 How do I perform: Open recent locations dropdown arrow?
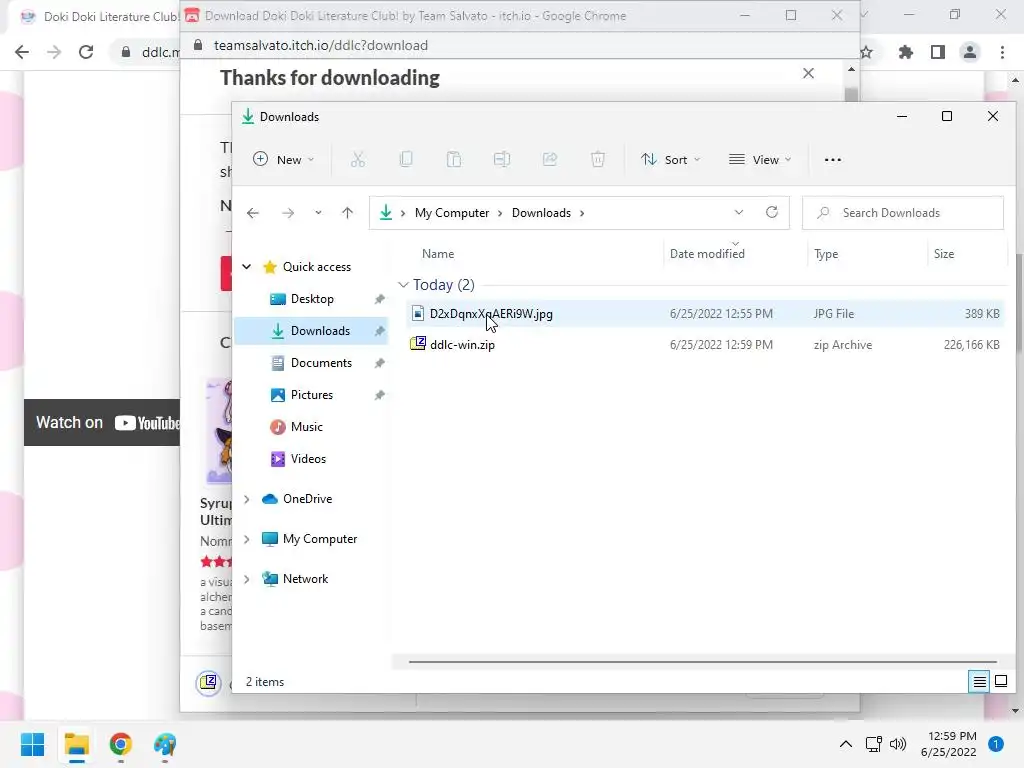click(x=318, y=213)
